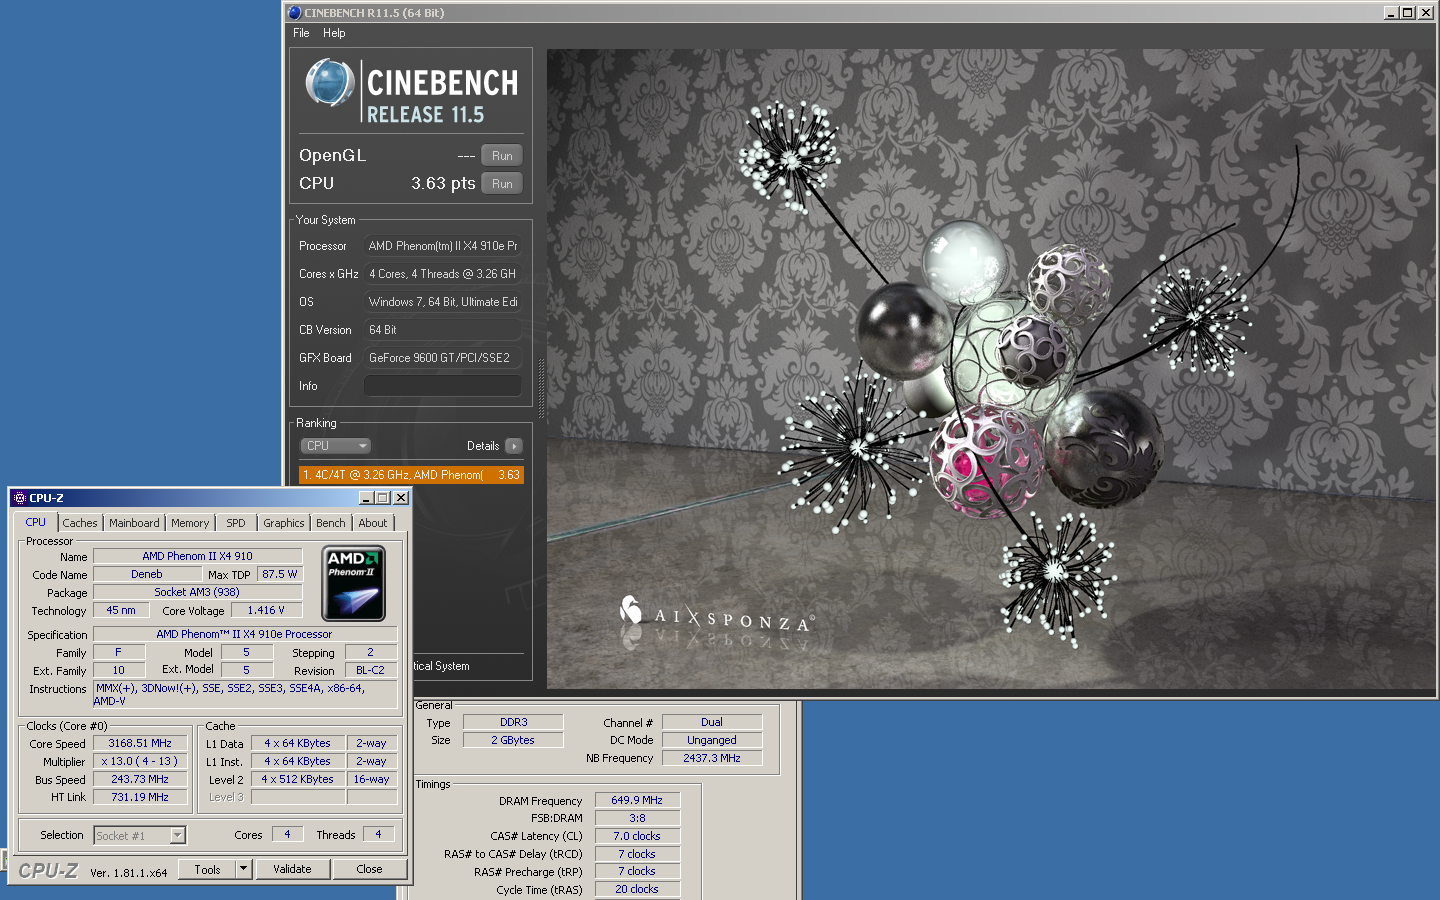Click the Tools button in CPU-Z

tap(207, 869)
